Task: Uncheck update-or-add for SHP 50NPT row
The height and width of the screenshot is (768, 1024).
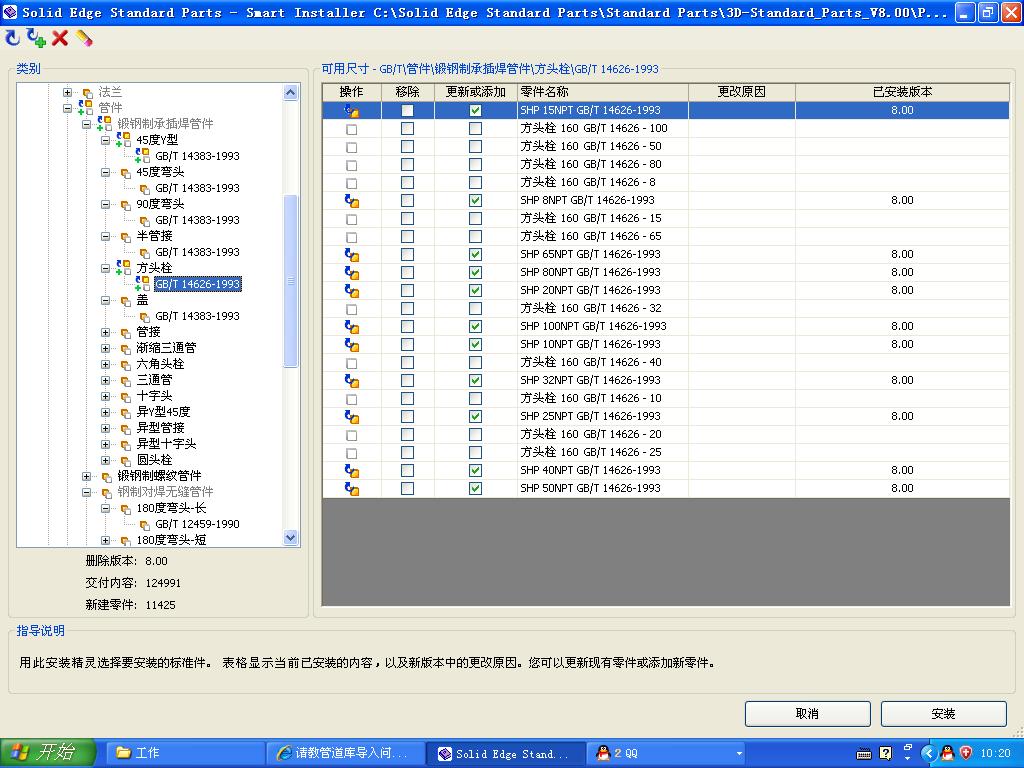Action: click(475, 488)
